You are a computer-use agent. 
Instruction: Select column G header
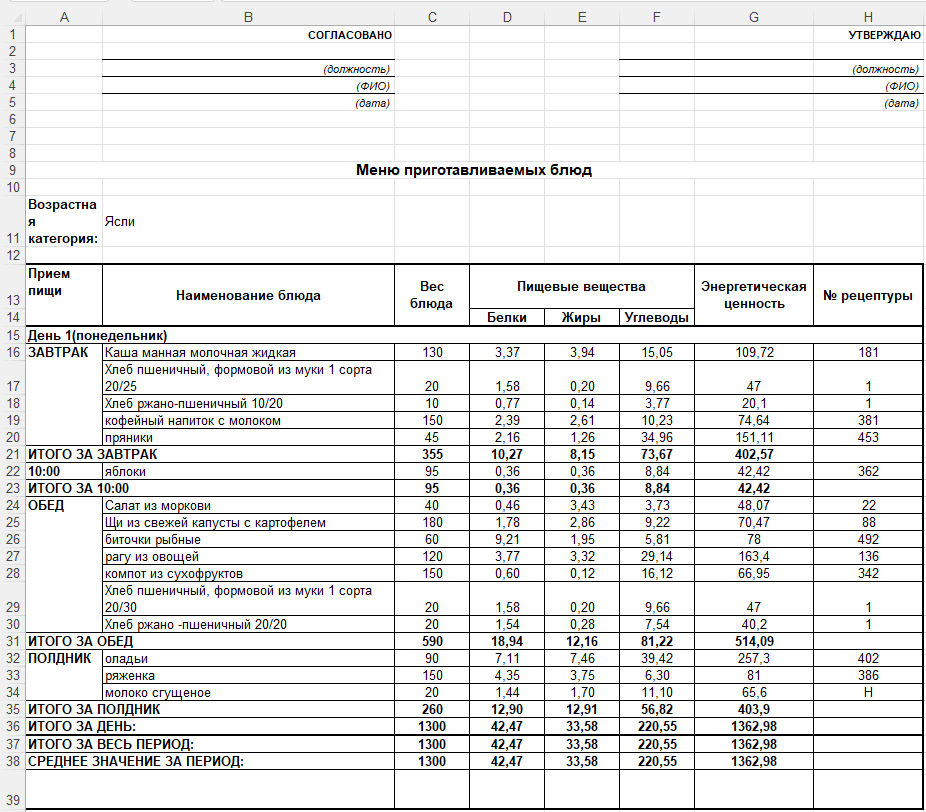tap(754, 17)
